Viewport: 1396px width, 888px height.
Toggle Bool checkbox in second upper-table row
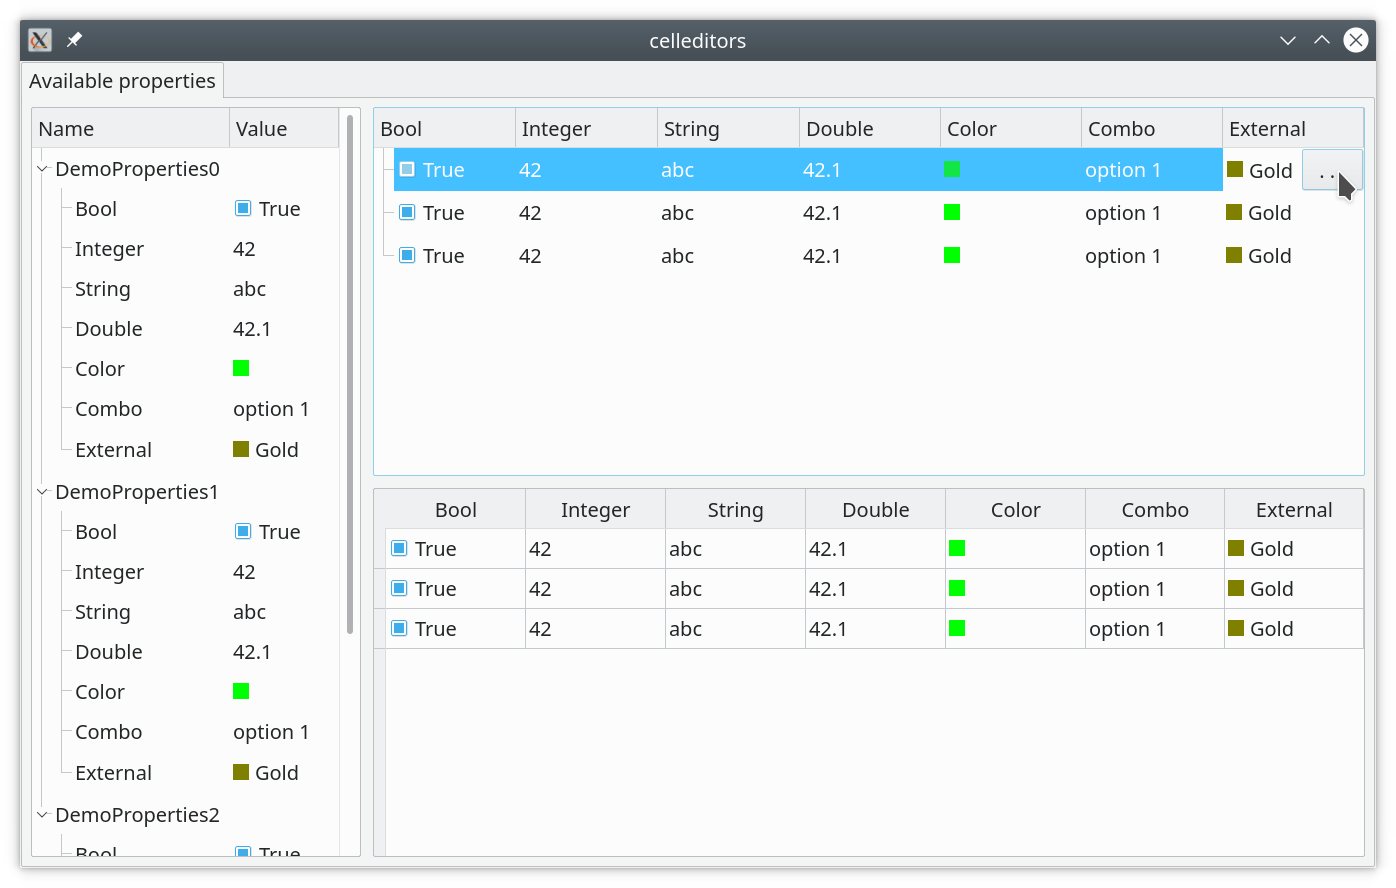(407, 212)
